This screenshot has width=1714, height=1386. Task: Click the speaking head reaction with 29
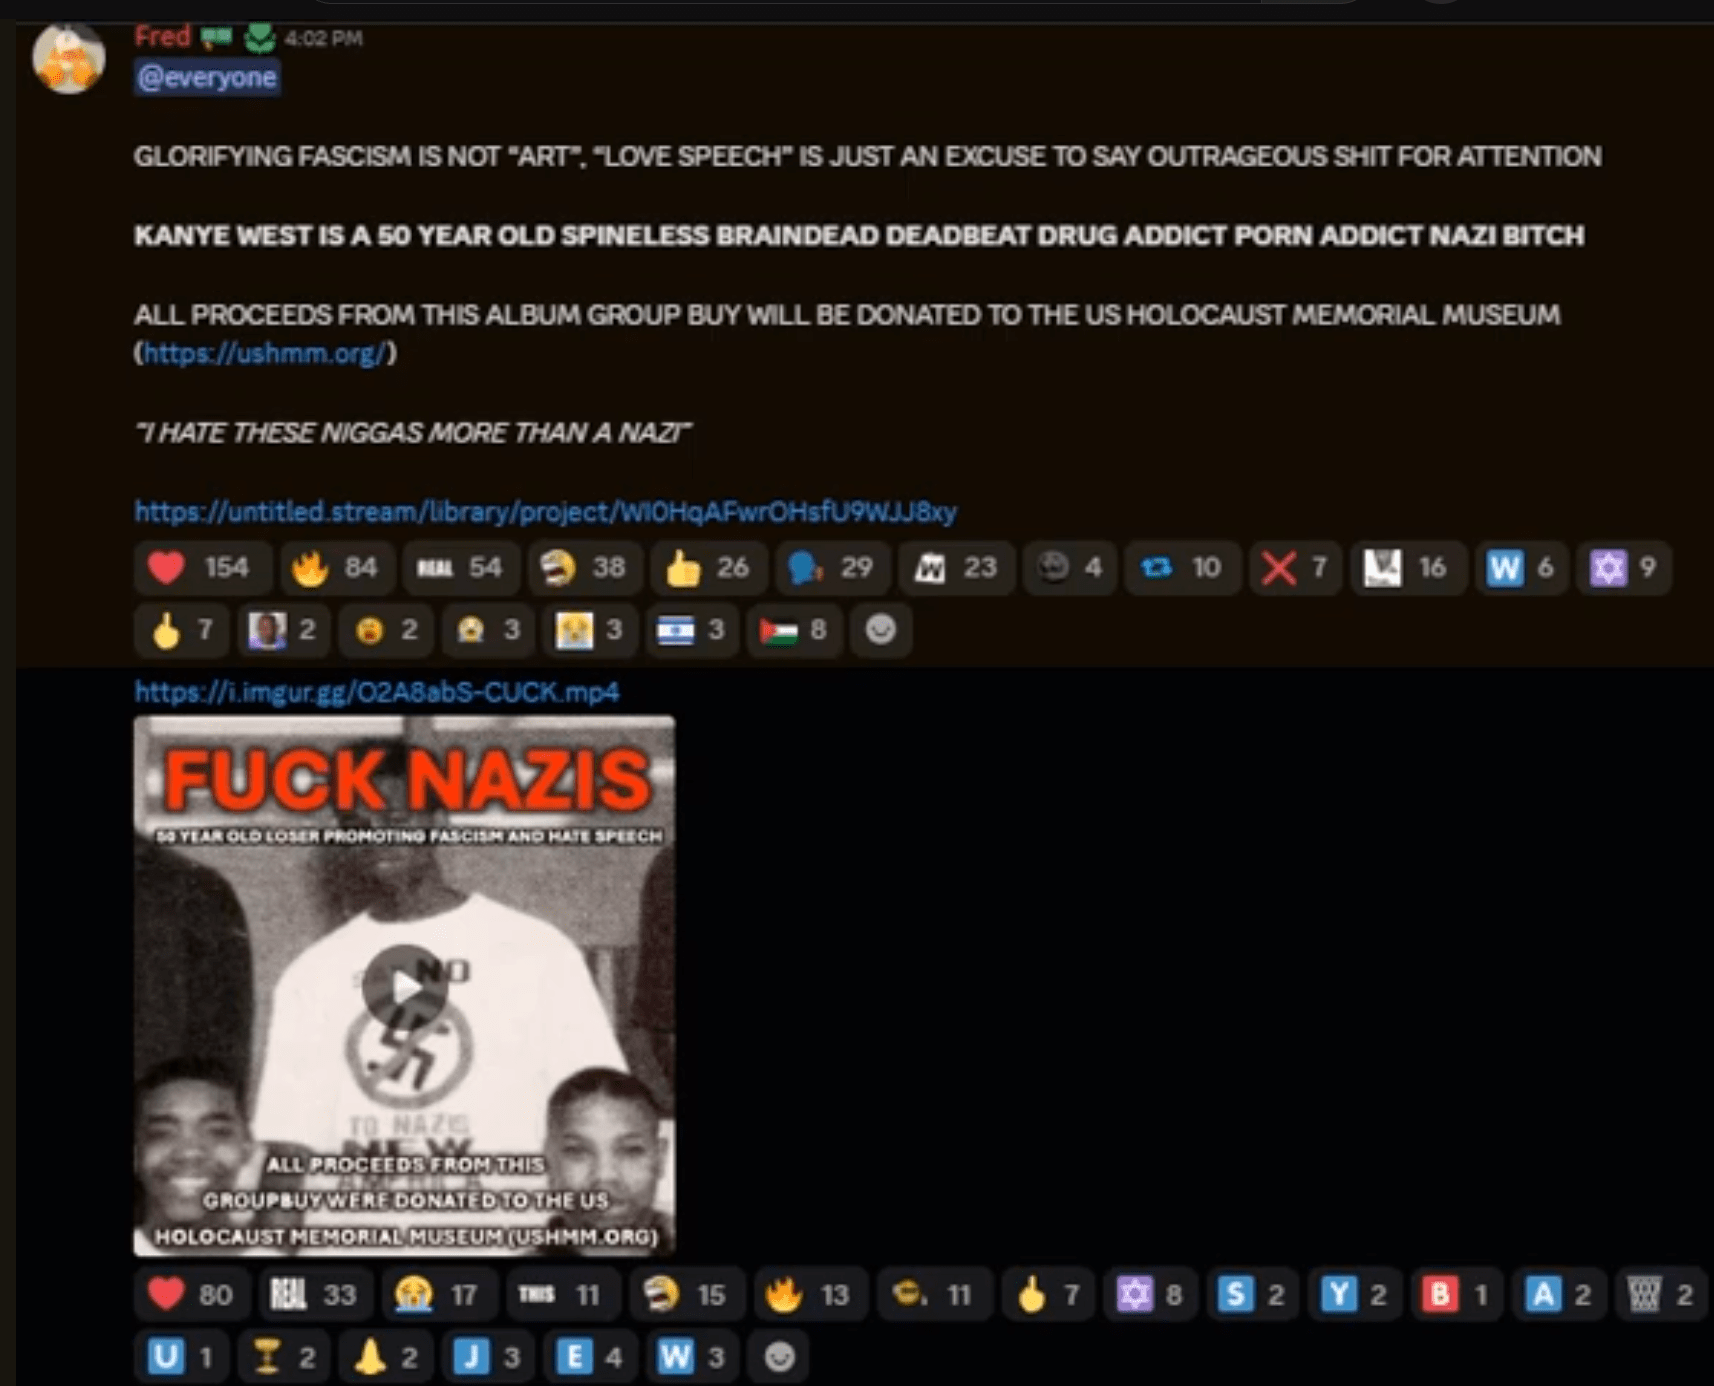click(832, 568)
